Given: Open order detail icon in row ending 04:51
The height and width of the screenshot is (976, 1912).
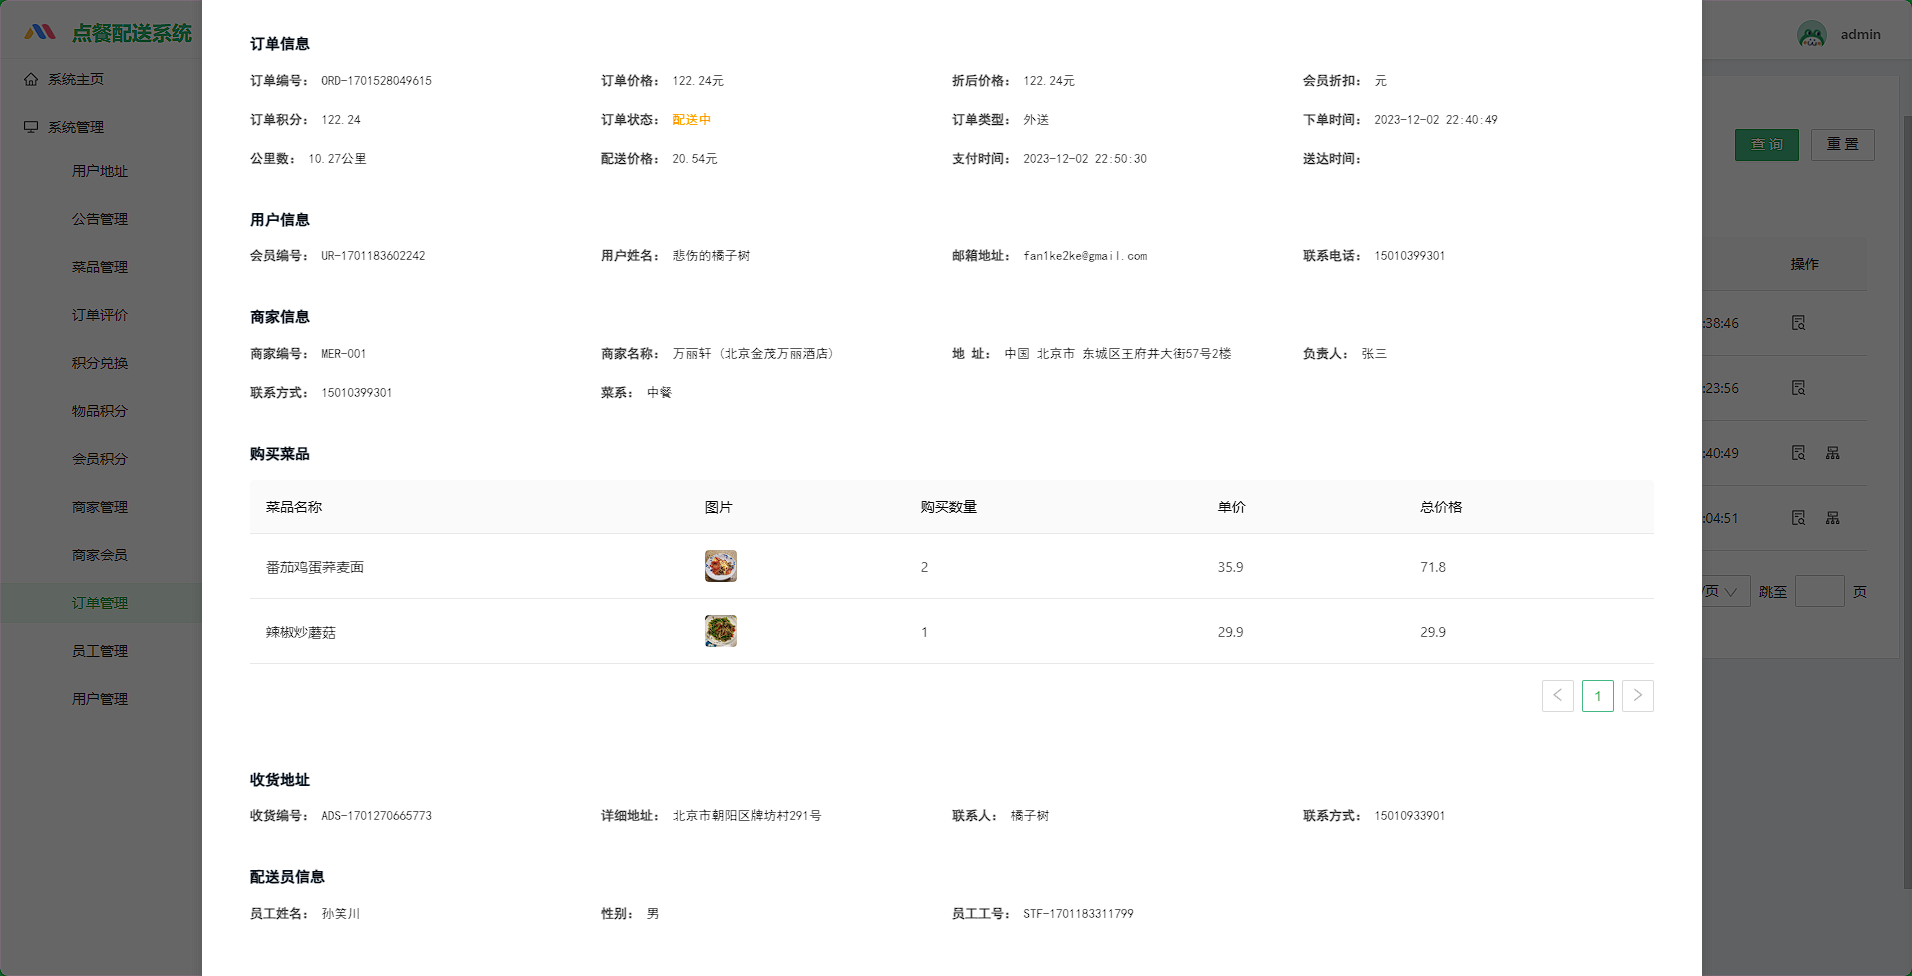Looking at the screenshot, I should tap(1798, 518).
